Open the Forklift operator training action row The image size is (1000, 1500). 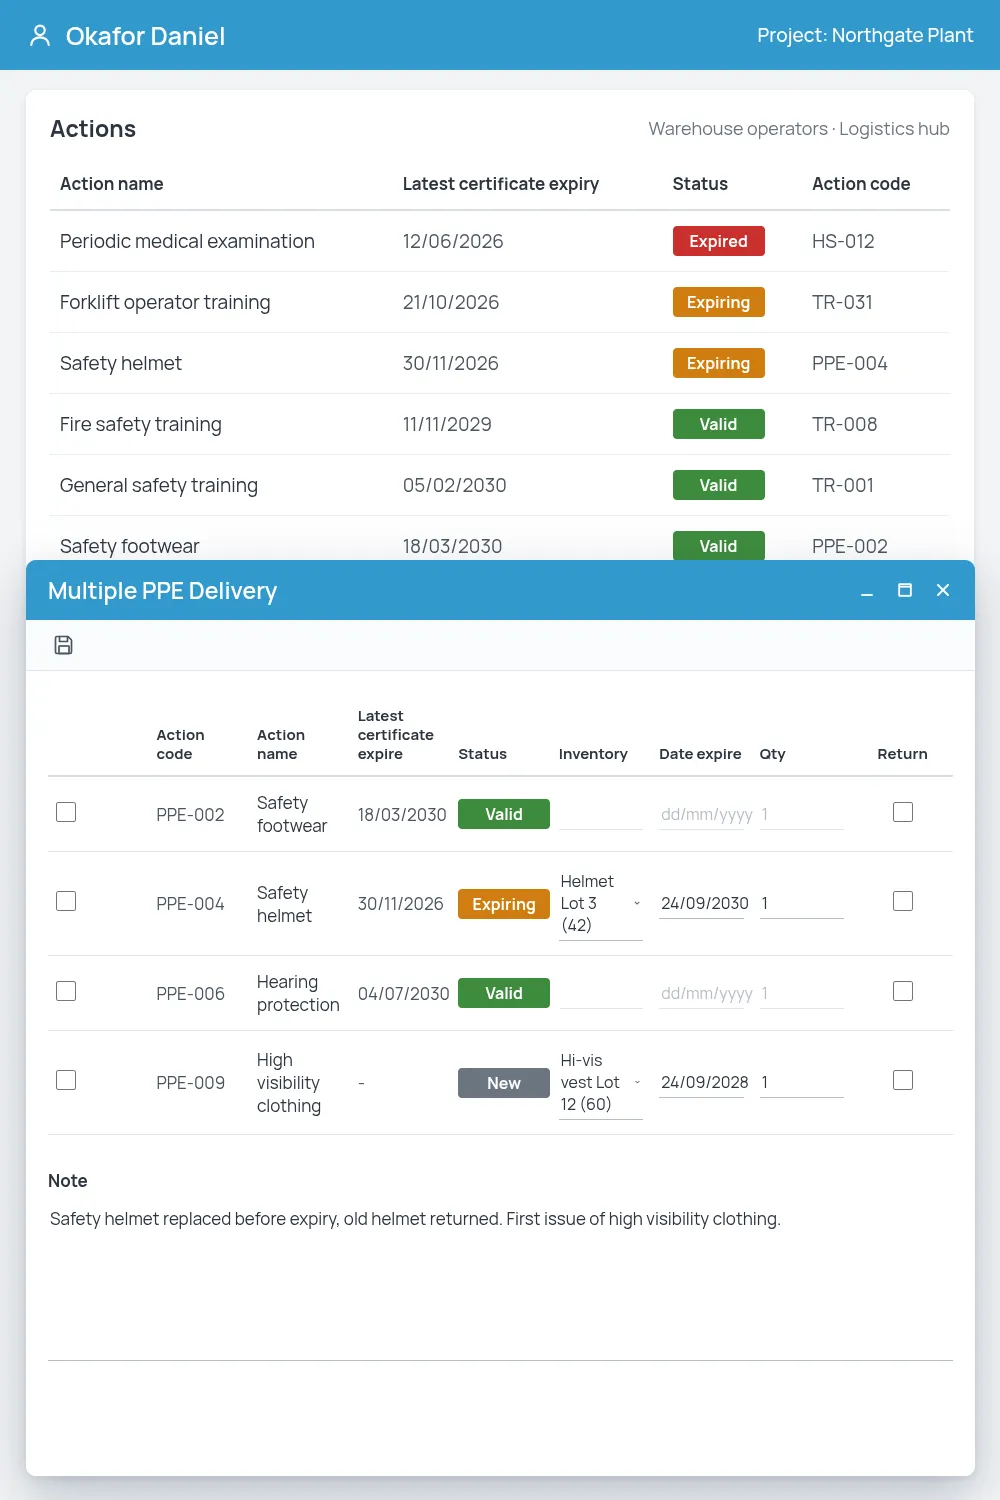[x=500, y=302]
